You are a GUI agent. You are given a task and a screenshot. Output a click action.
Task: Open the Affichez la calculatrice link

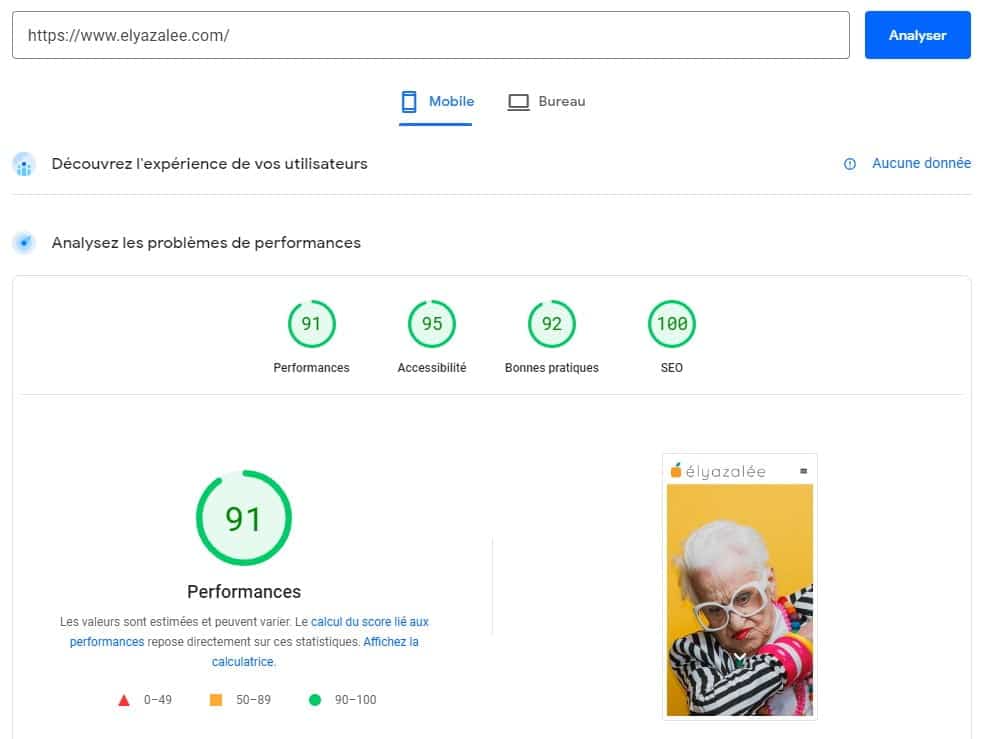coord(315,651)
